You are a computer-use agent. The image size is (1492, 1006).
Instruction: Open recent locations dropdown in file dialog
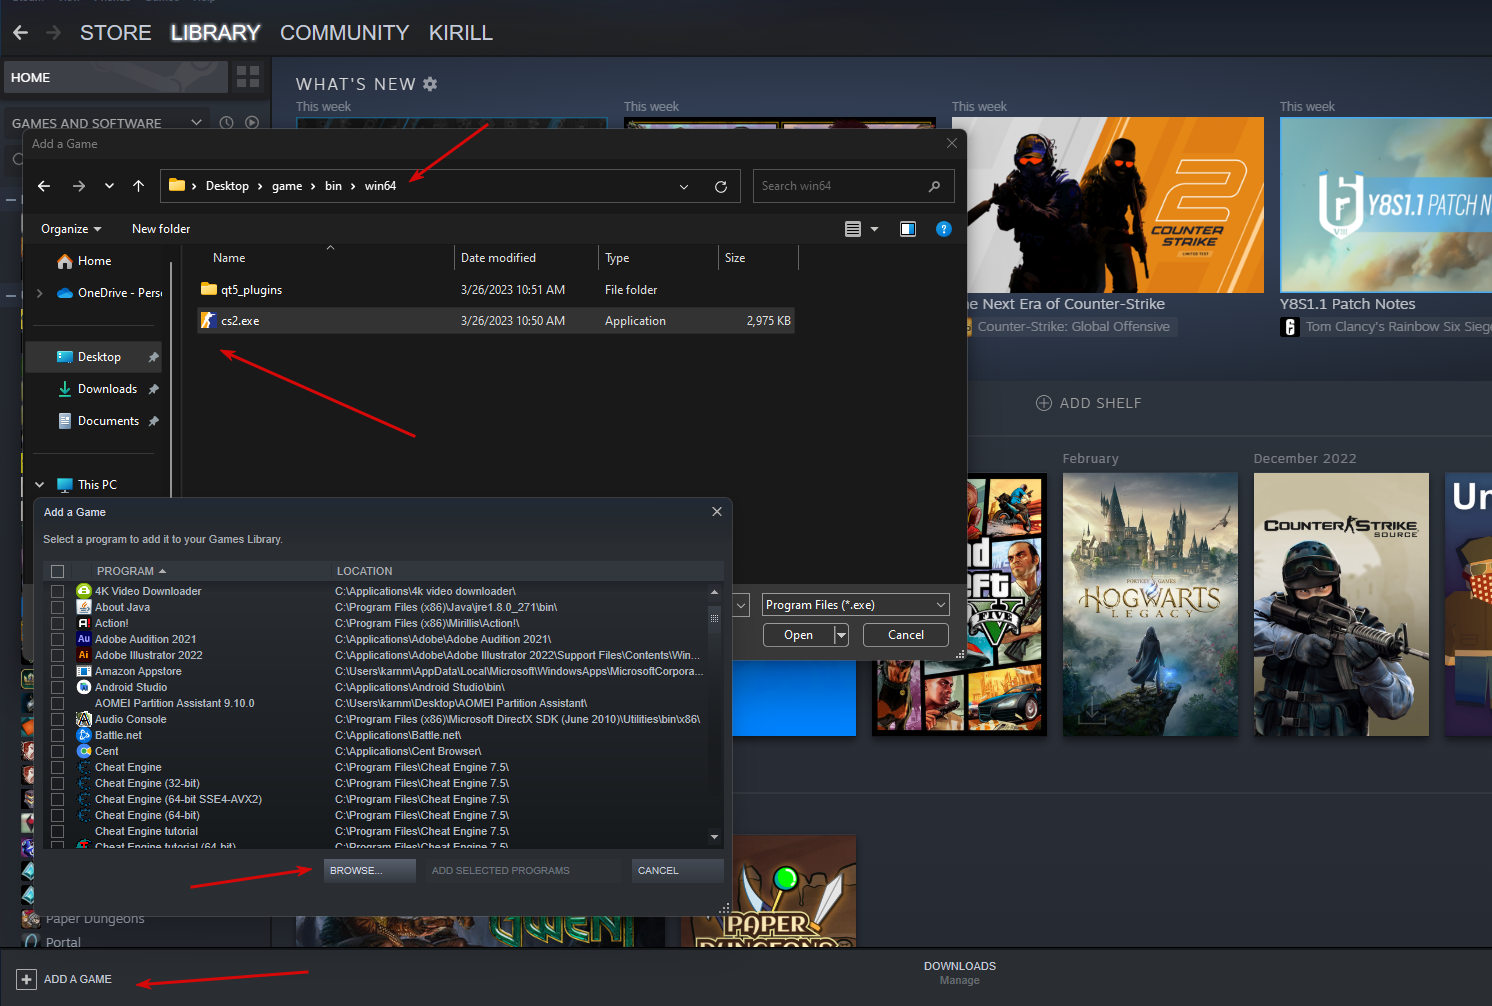[x=109, y=186]
